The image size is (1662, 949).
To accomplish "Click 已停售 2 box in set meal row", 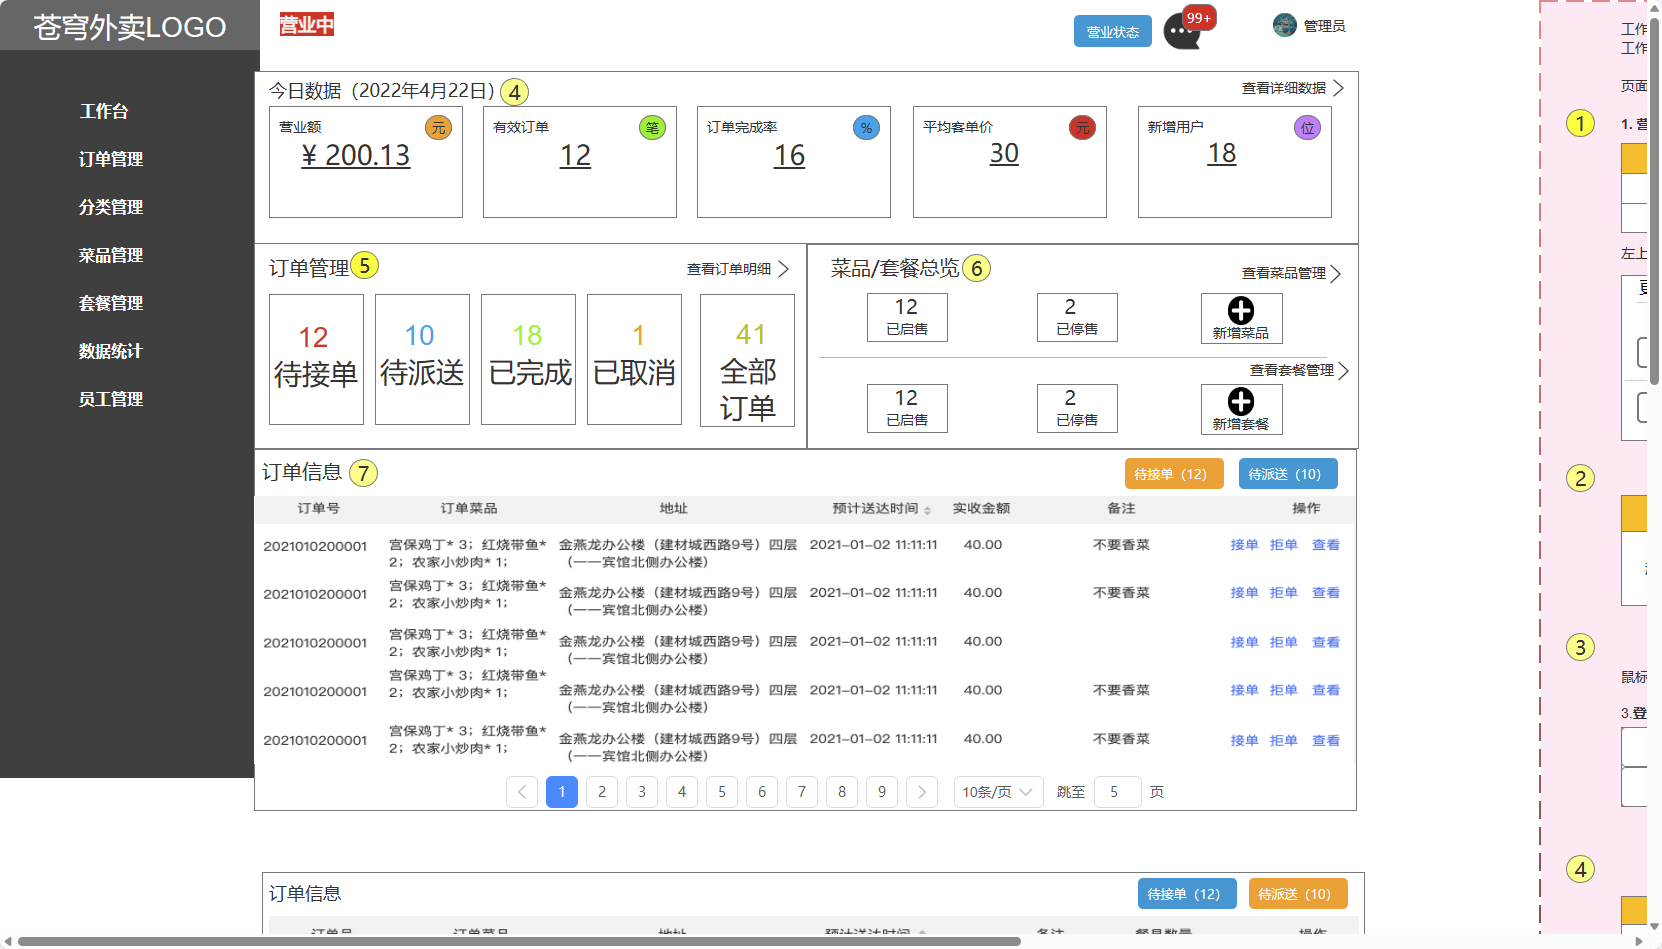I will click(1077, 408).
